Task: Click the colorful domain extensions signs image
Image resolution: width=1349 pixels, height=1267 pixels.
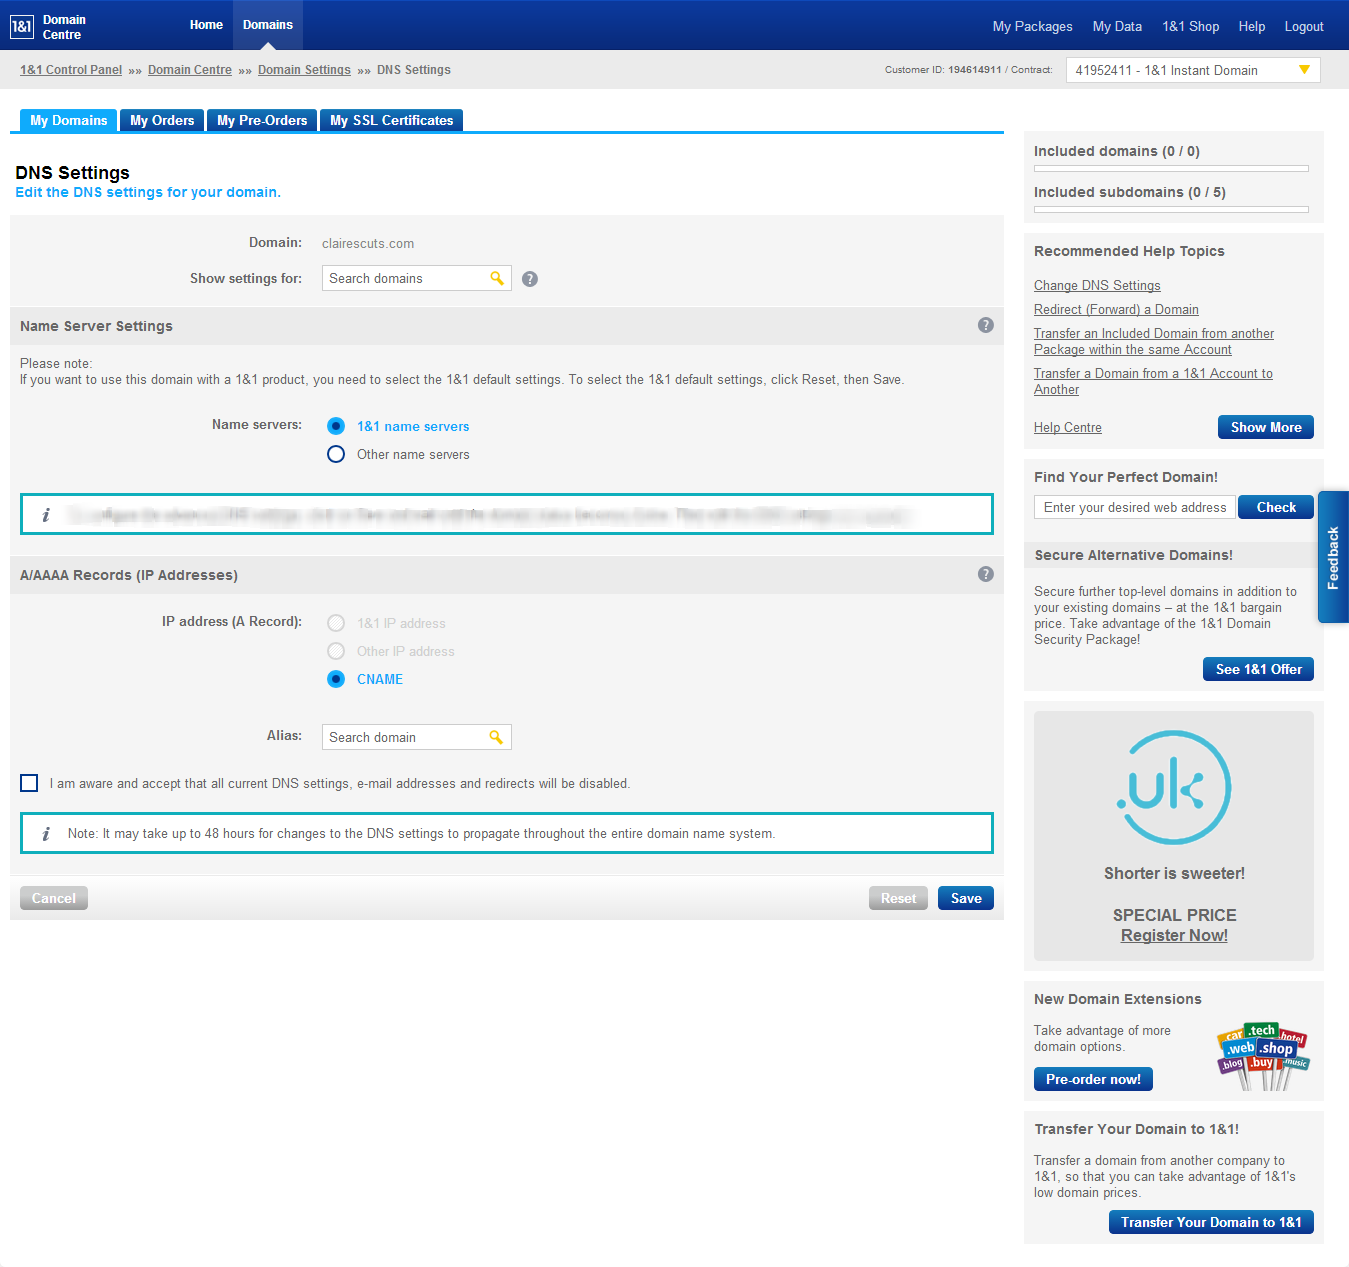Action: tap(1263, 1055)
